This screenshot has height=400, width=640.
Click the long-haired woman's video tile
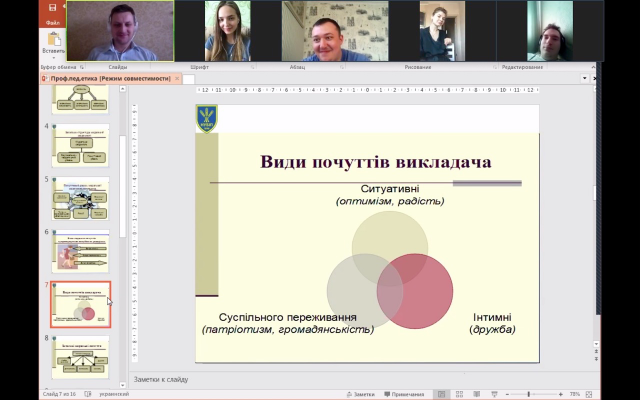click(x=227, y=31)
